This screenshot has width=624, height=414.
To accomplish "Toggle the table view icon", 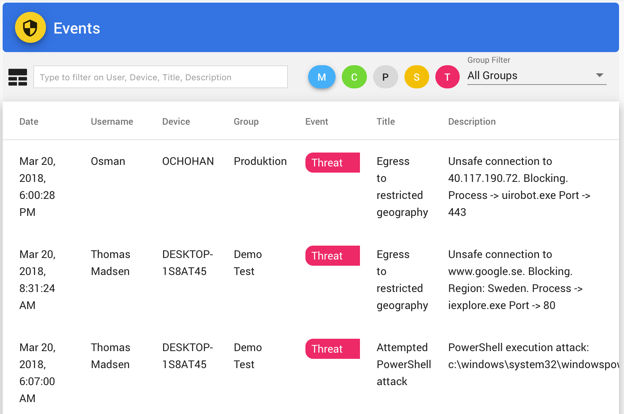I will [18, 77].
